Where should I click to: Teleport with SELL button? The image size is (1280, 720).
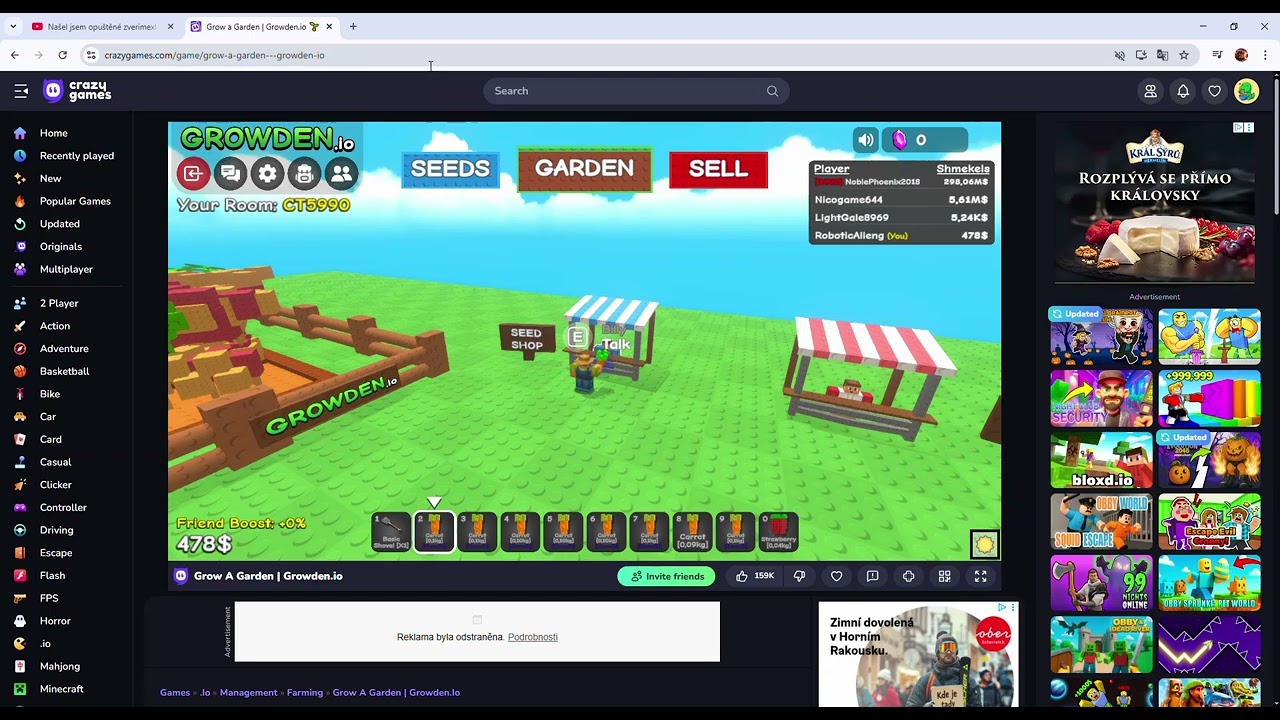(x=718, y=170)
